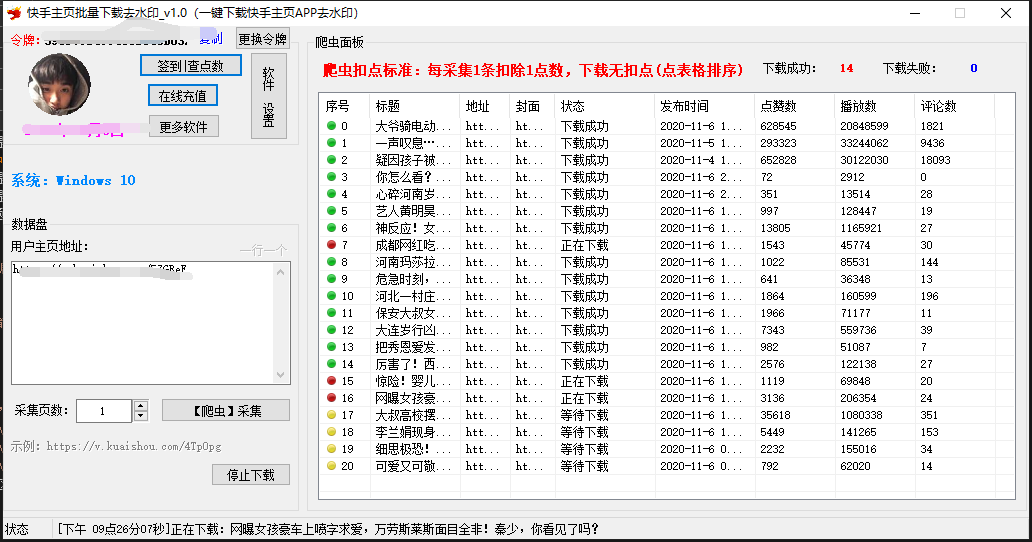Select the title cell 网曝女孩豪...
Screen dimensions: 1032x542
coord(413,398)
